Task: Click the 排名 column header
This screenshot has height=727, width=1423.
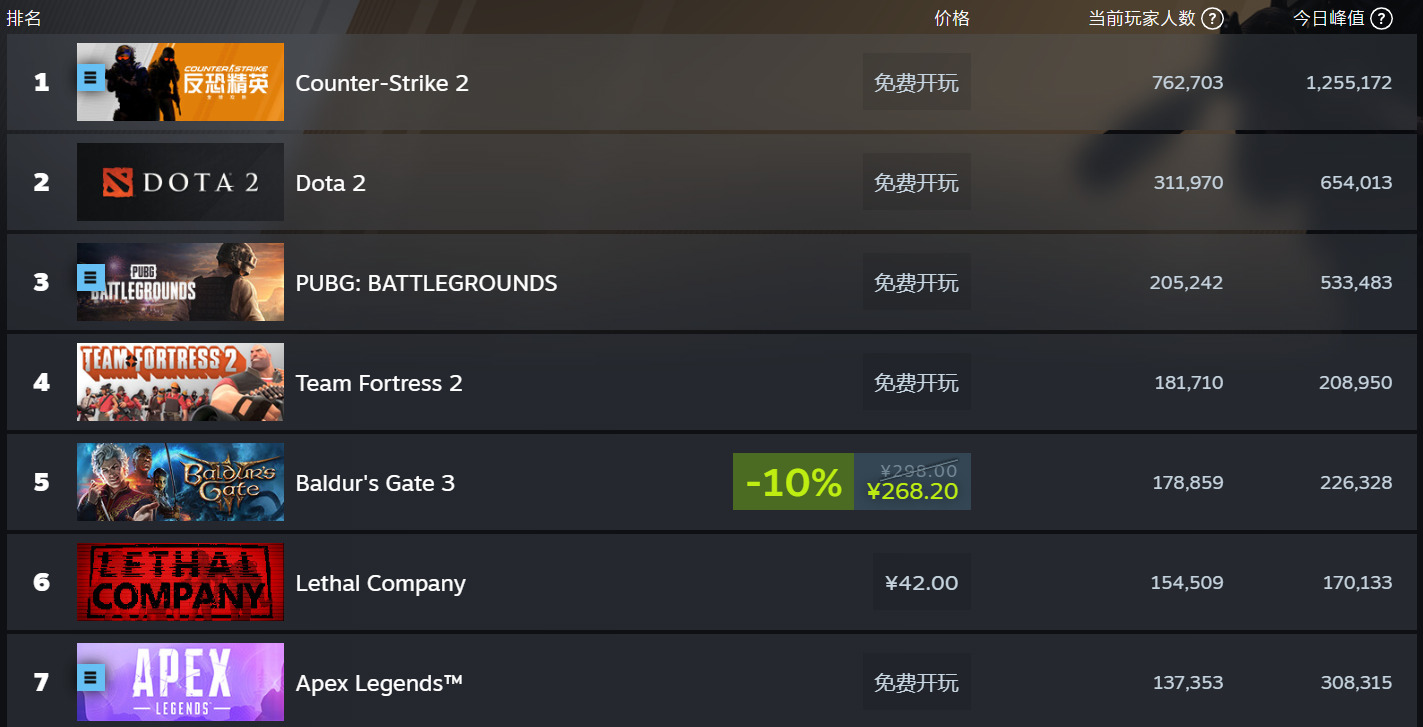Action: 24,18
